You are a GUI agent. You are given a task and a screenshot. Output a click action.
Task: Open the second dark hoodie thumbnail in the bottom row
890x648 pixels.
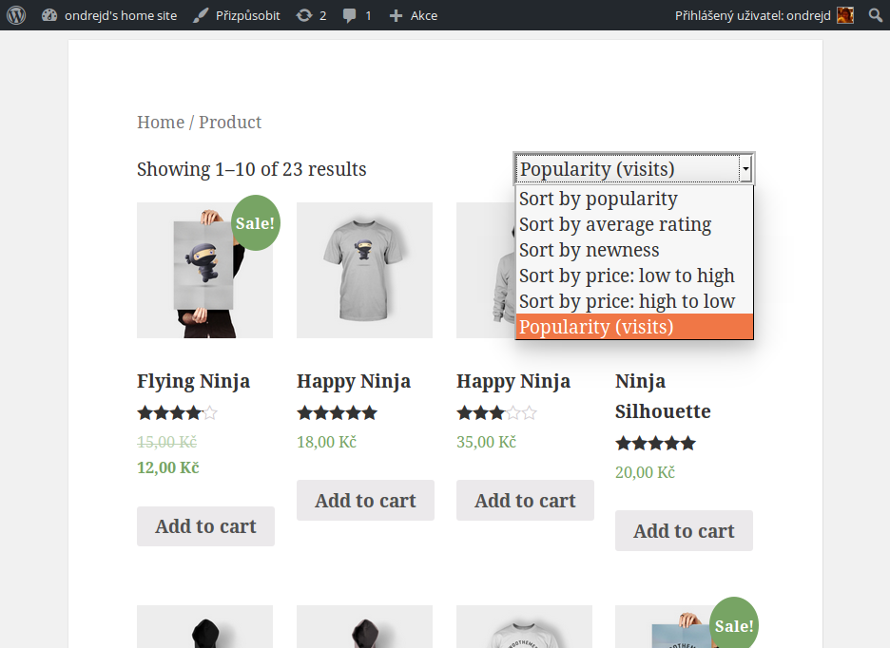[364, 626]
